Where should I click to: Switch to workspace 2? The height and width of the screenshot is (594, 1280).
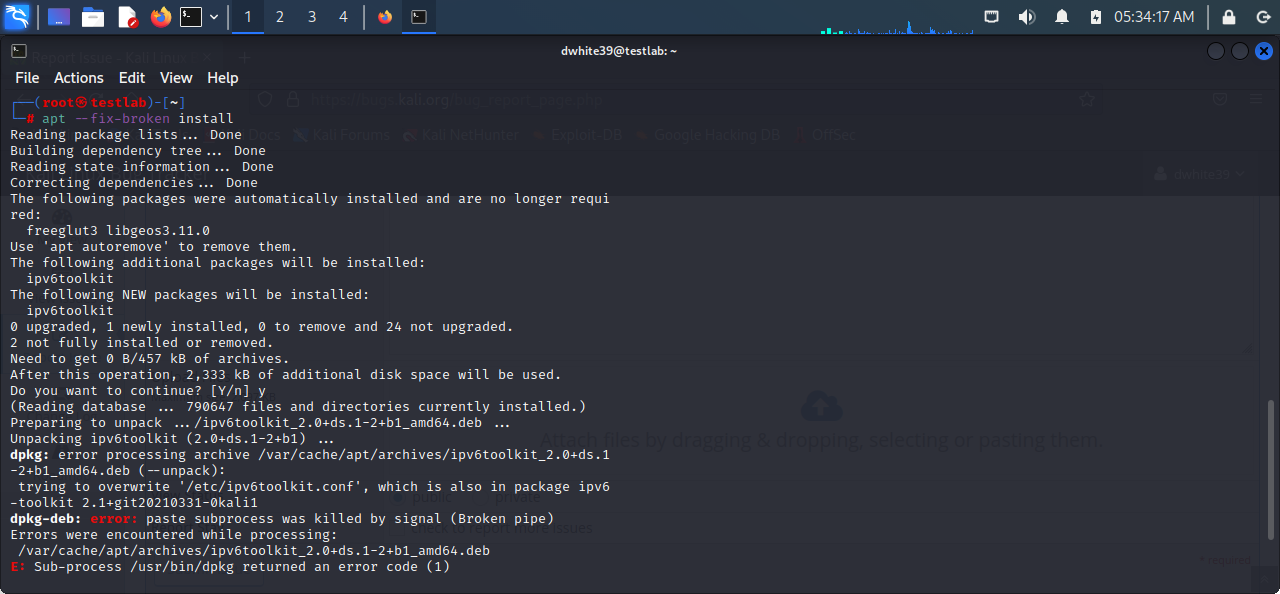[280, 17]
